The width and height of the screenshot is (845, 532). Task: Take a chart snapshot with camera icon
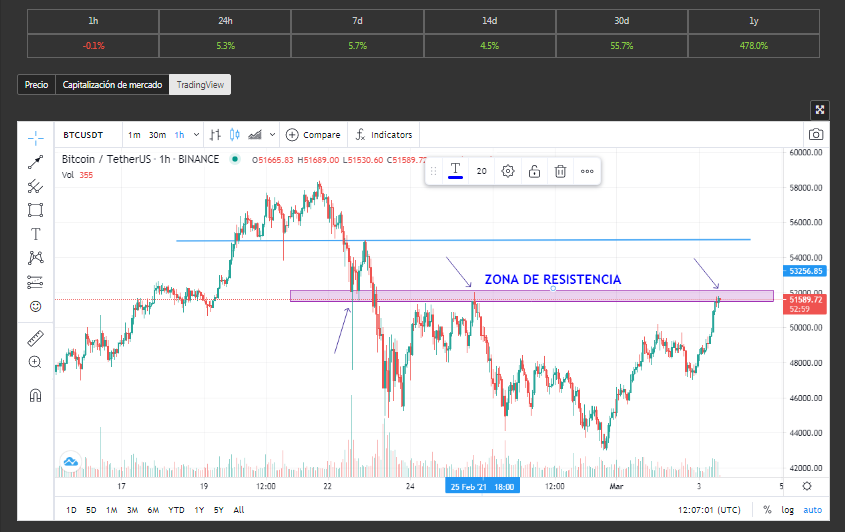pos(816,134)
